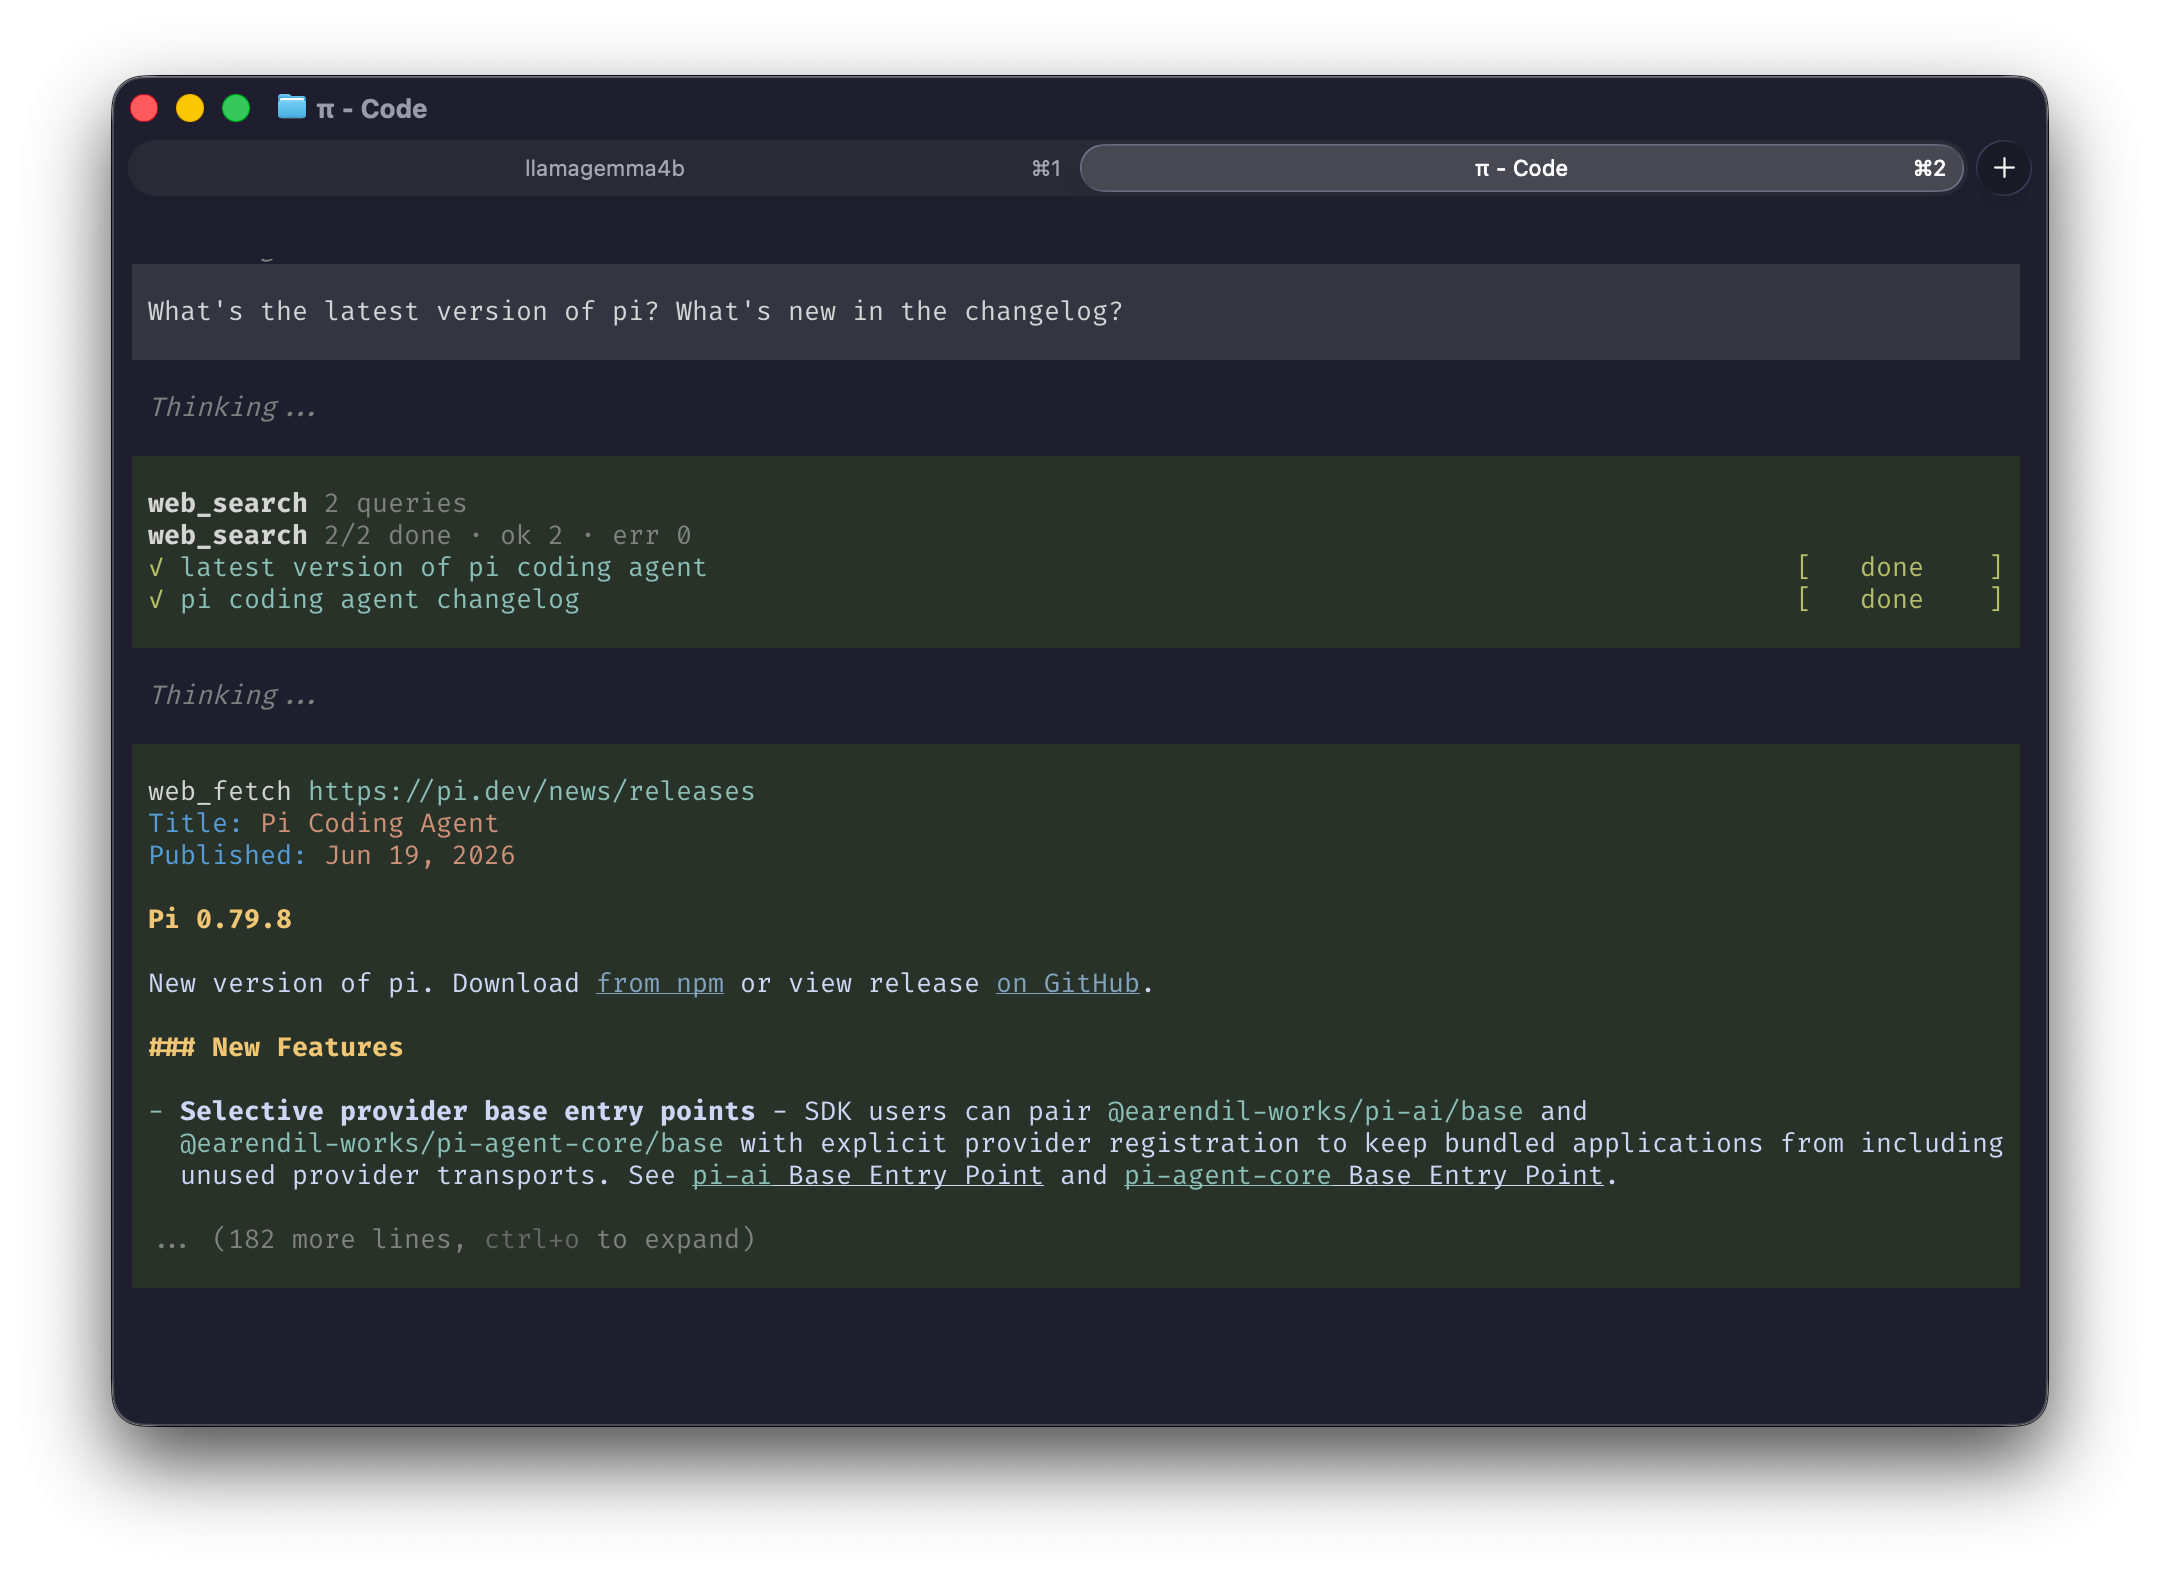2160x1574 pixels.
Task: Click the first 'Thinking ...' block
Action: (x=232, y=407)
